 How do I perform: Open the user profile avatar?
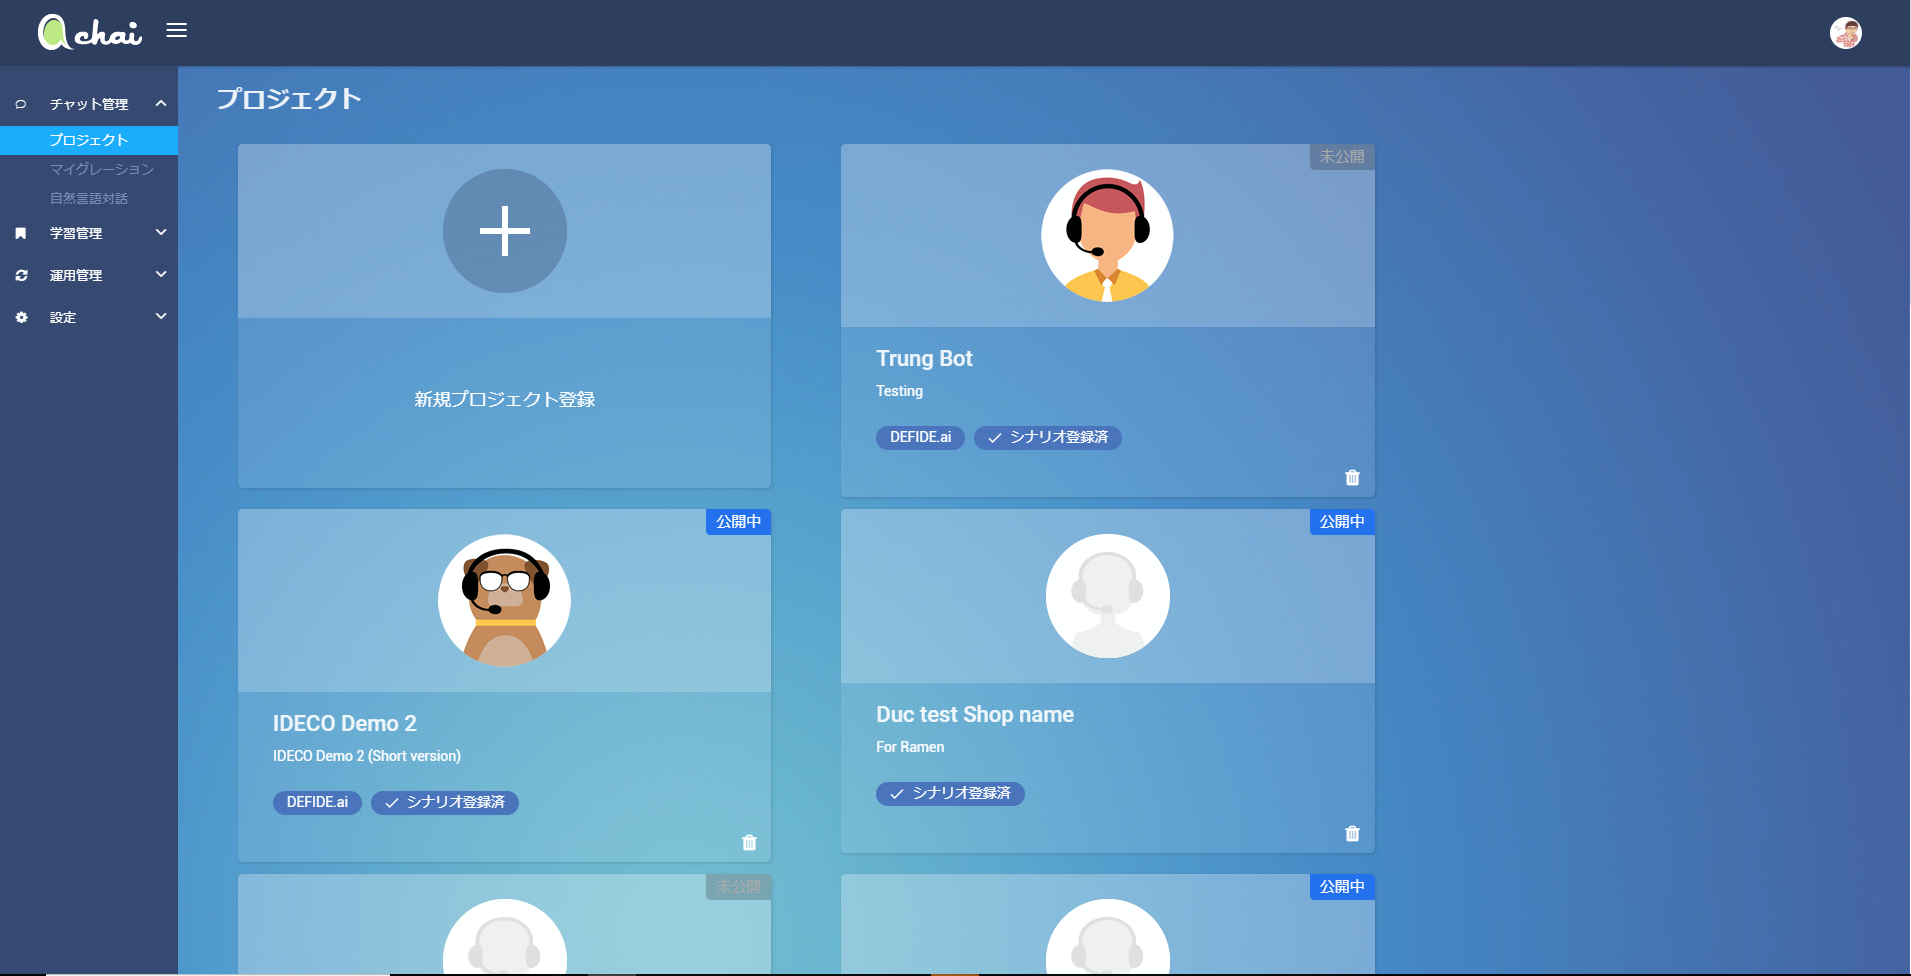(x=1845, y=33)
